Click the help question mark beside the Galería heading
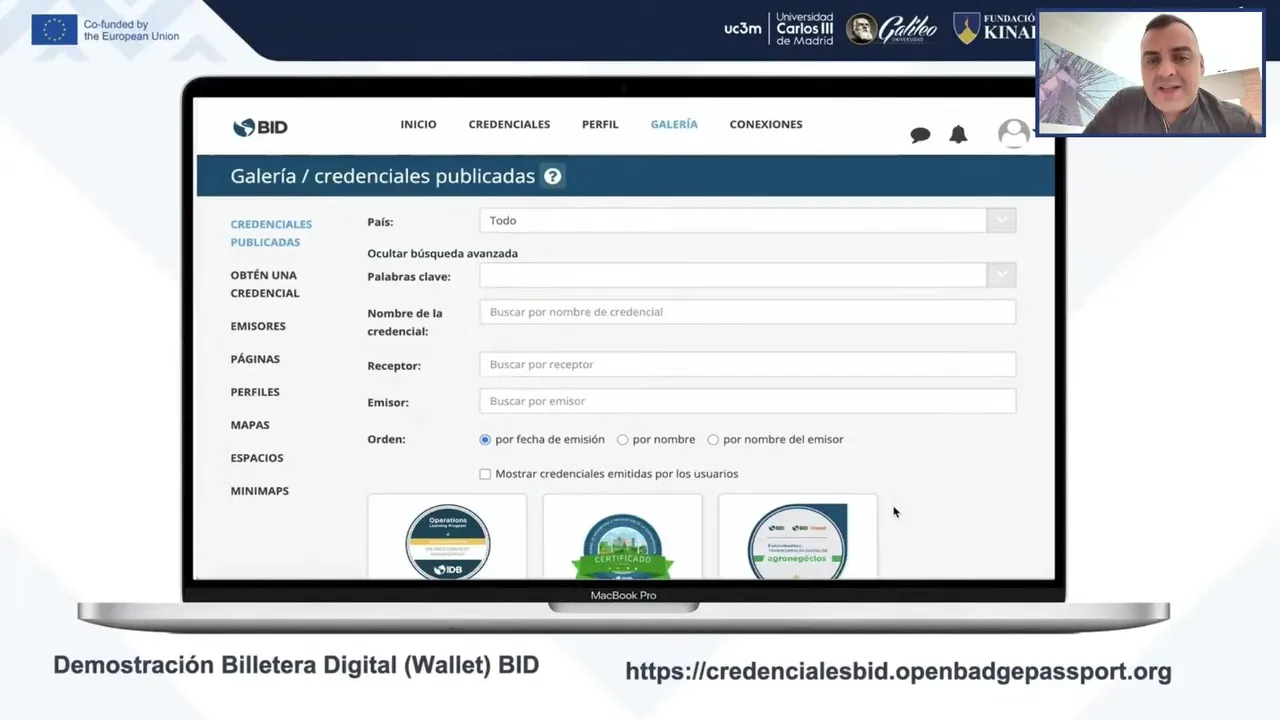The width and height of the screenshot is (1280, 720). 552,176
